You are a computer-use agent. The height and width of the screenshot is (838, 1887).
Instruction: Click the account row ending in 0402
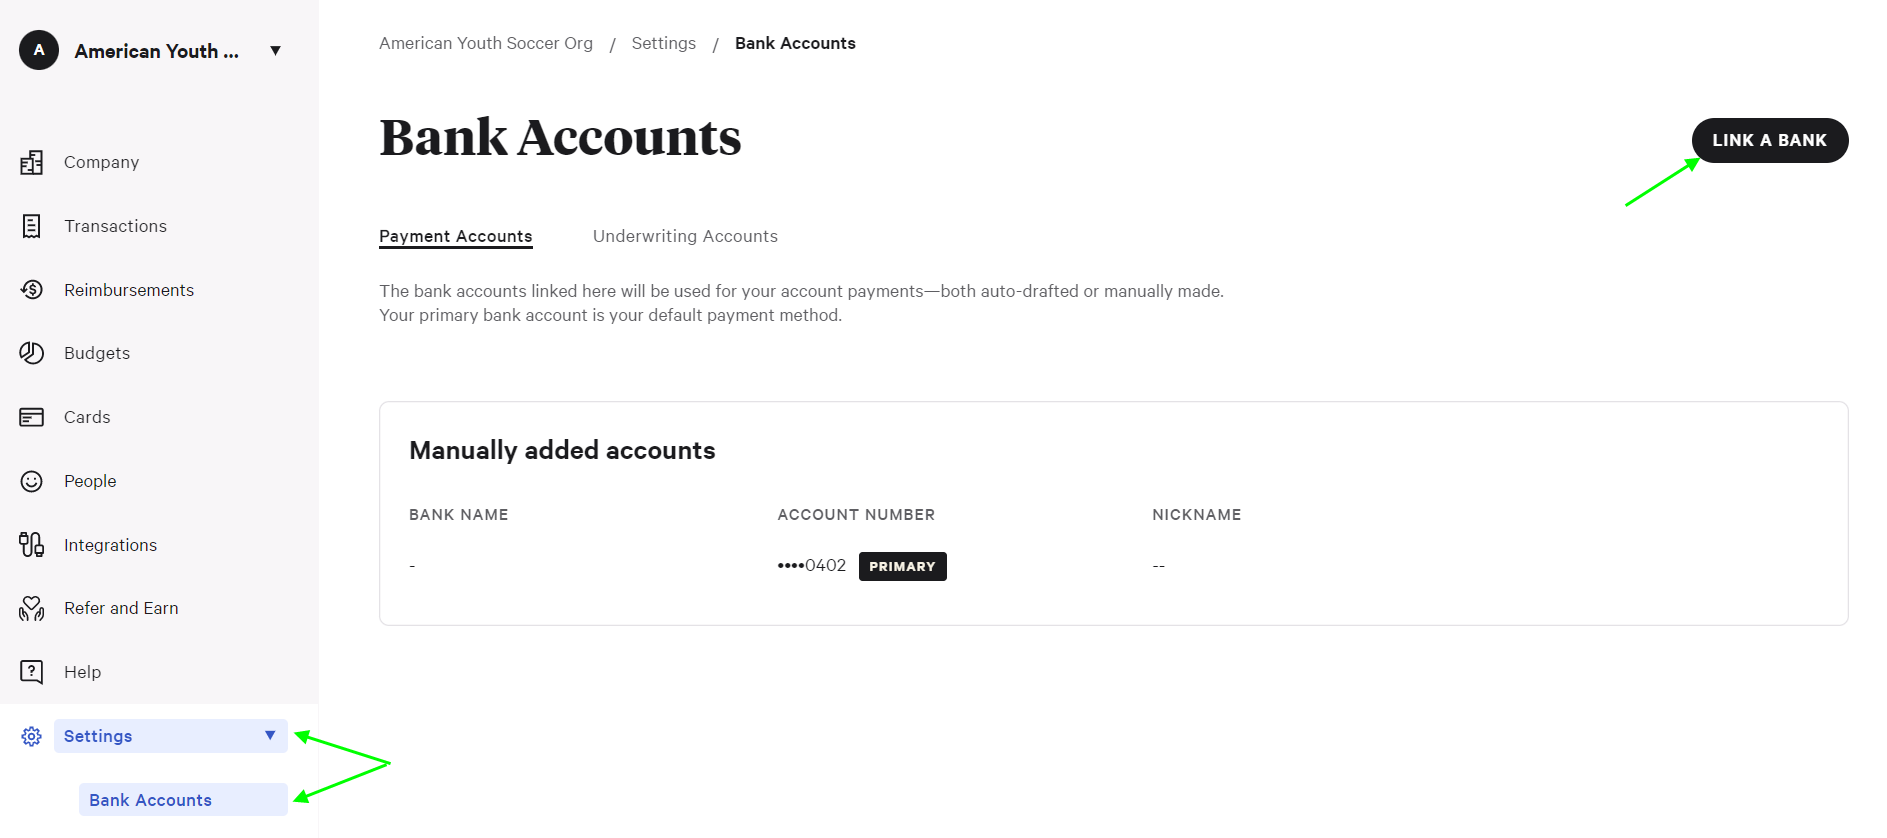[x=811, y=566]
